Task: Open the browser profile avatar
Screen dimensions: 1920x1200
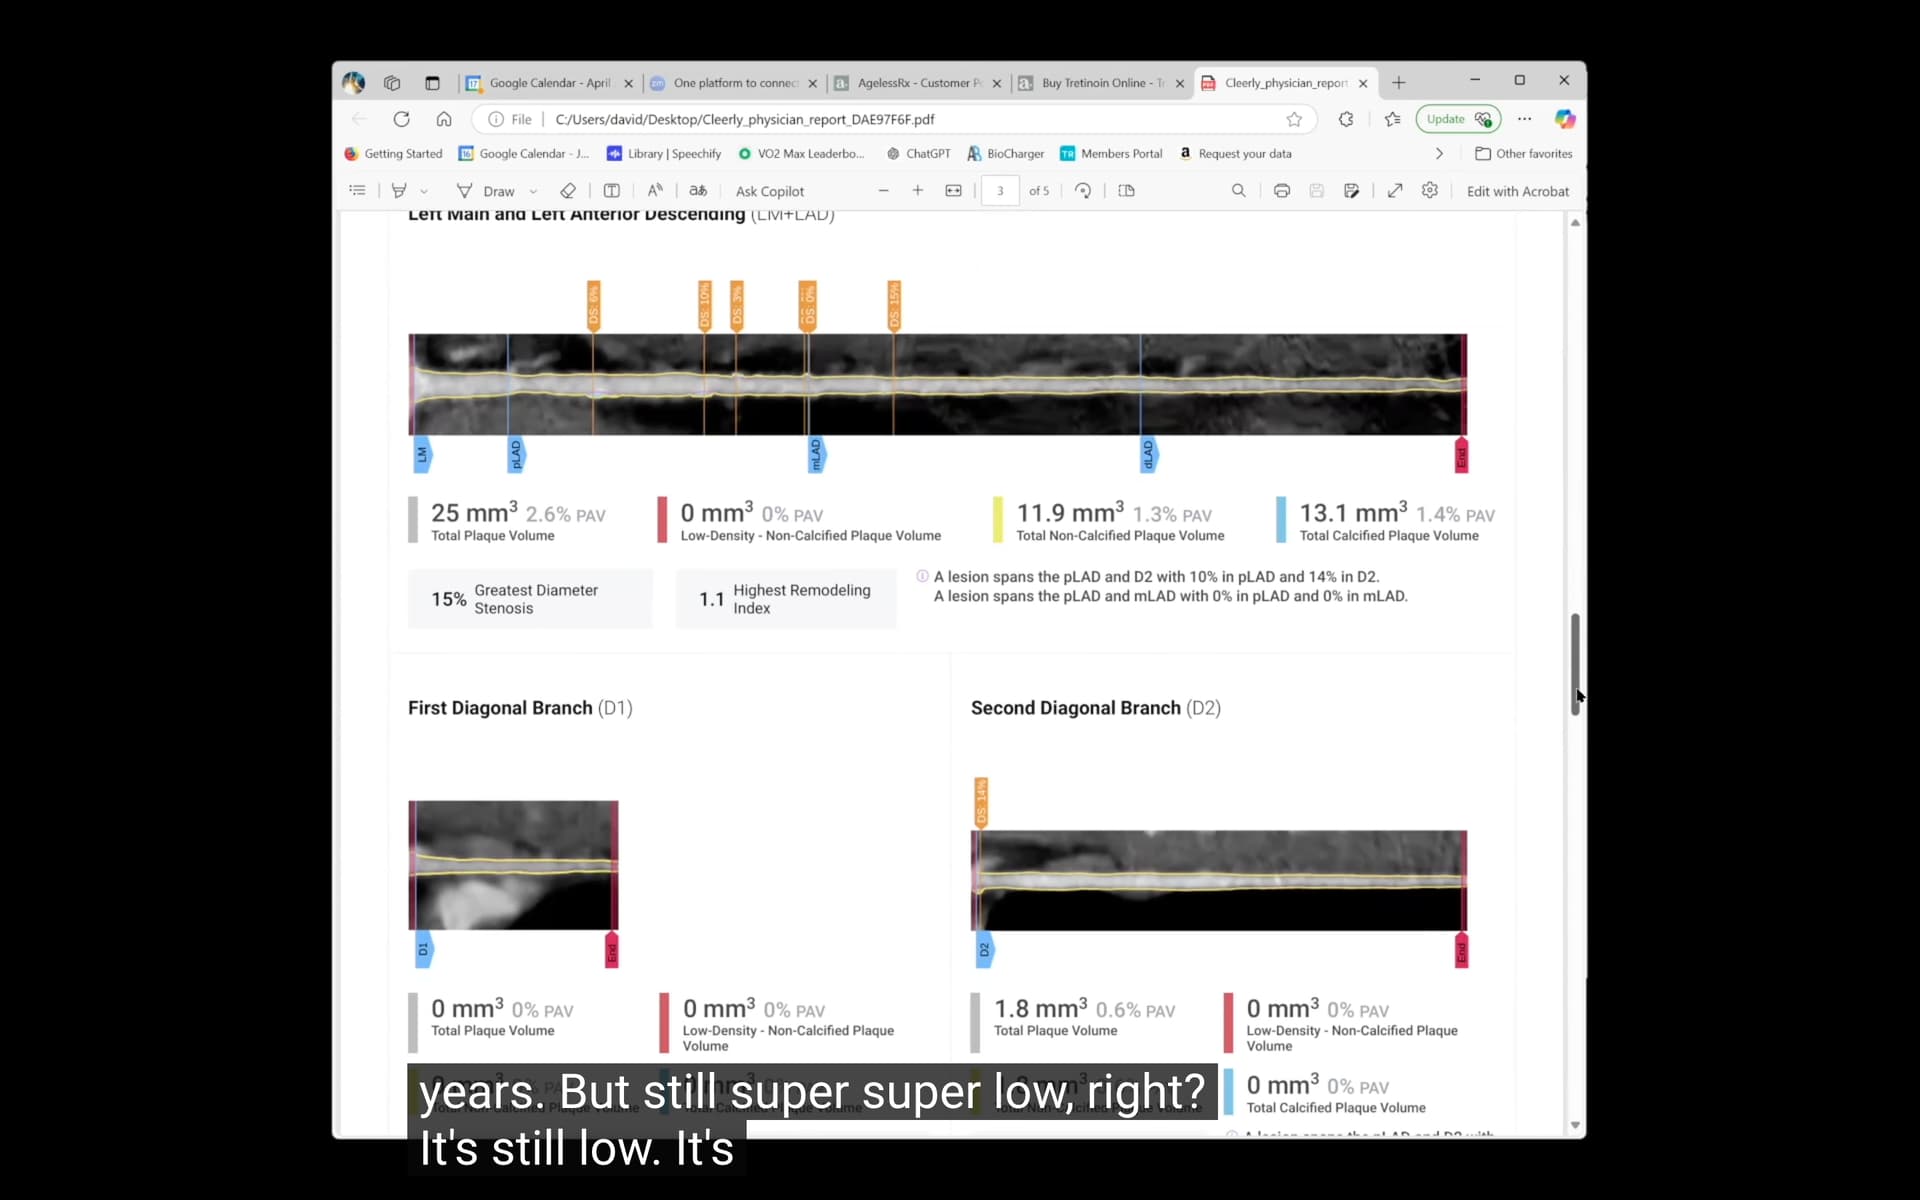Action: click(x=354, y=83)
